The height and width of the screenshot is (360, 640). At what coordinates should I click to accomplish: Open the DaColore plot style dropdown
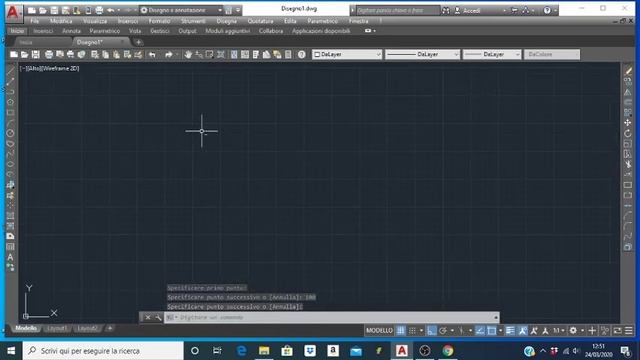click(x=552, y=54)
